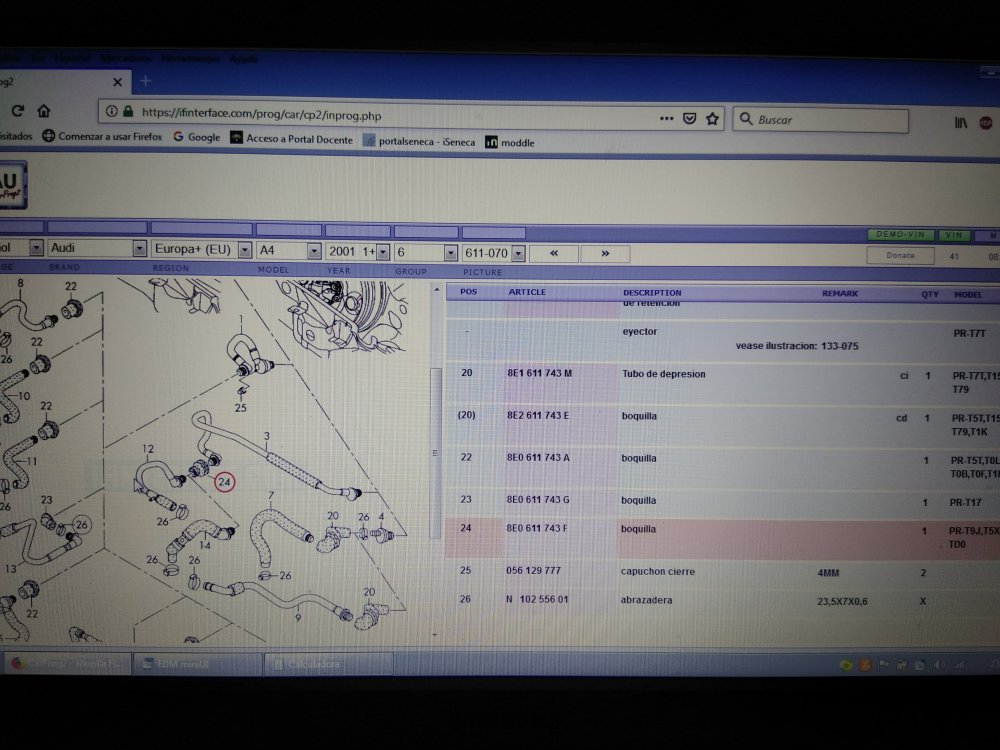Open the Region dropdown showing Europa+ (EU)

click(x=201, y=249)
